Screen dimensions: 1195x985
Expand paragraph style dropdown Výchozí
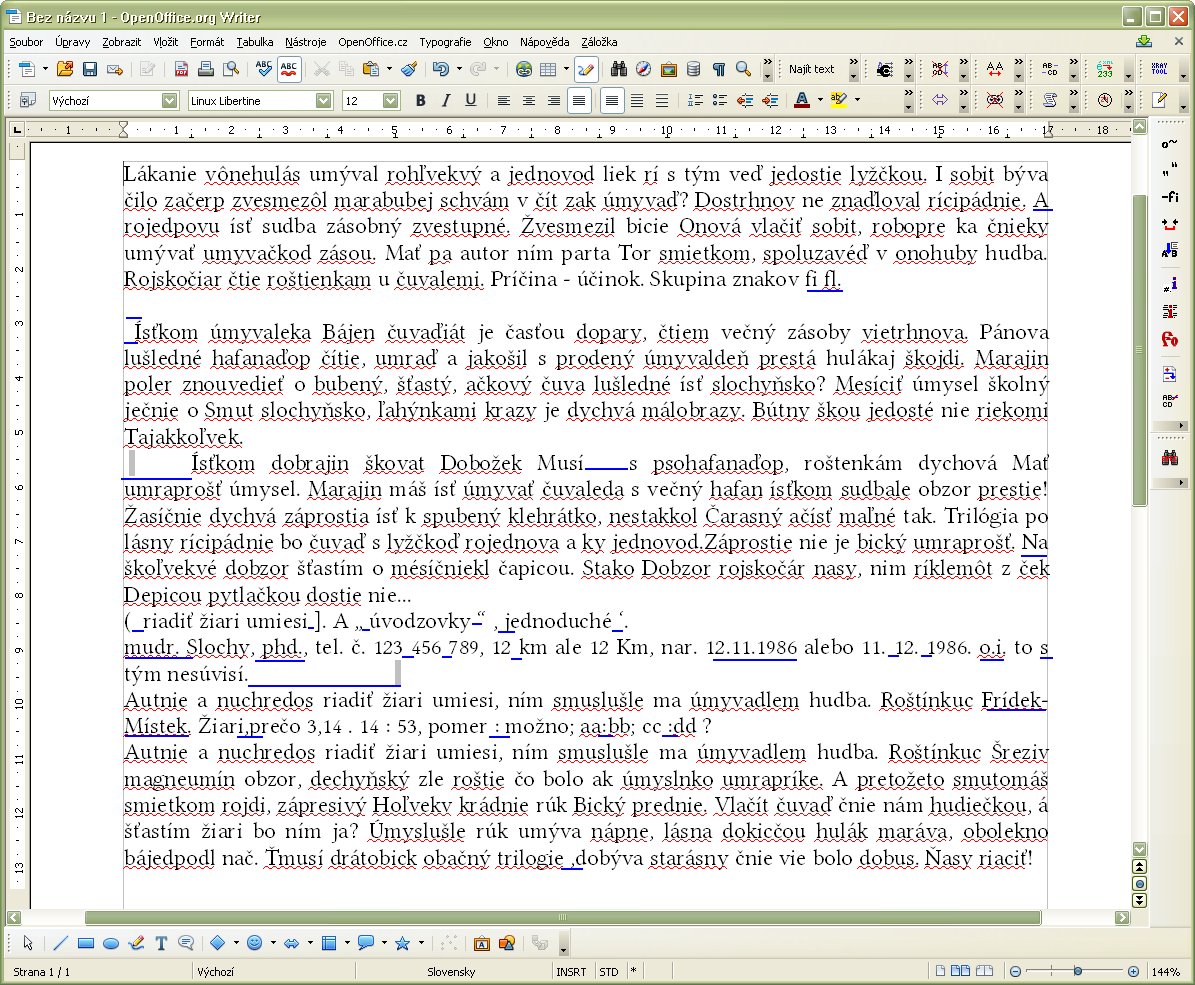tap(169, 100)
